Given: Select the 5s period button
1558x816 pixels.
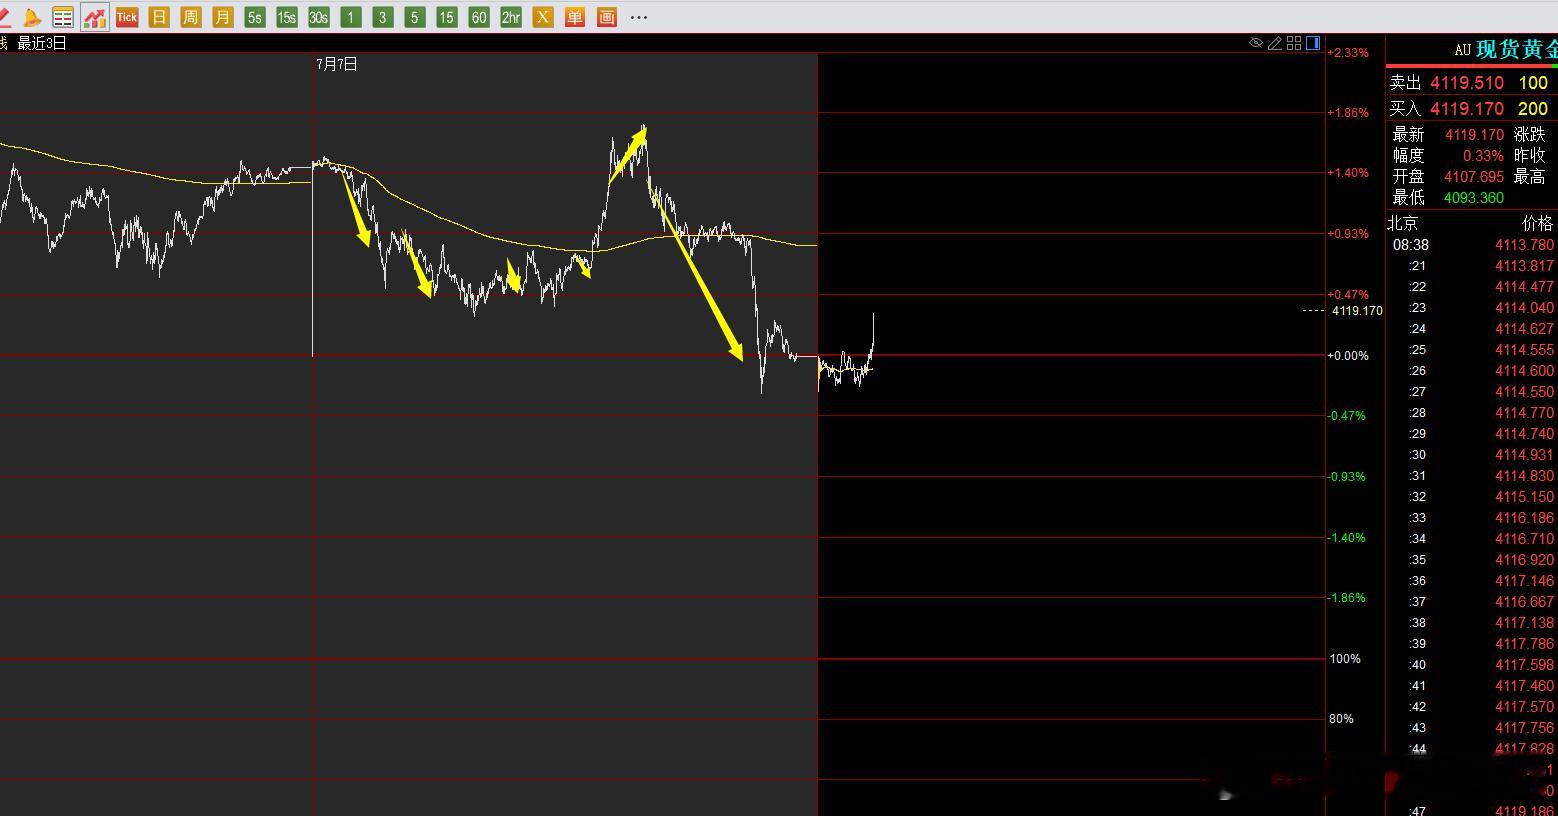Looking at the screenshot, I should pyautogui.click(x=255, y=17).
